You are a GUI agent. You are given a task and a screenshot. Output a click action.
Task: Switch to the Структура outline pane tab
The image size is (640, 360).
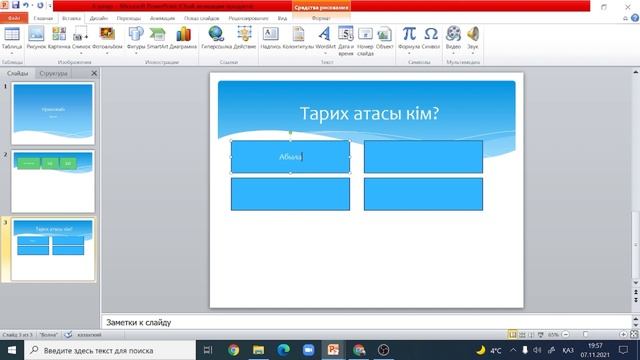coord(53,73)
